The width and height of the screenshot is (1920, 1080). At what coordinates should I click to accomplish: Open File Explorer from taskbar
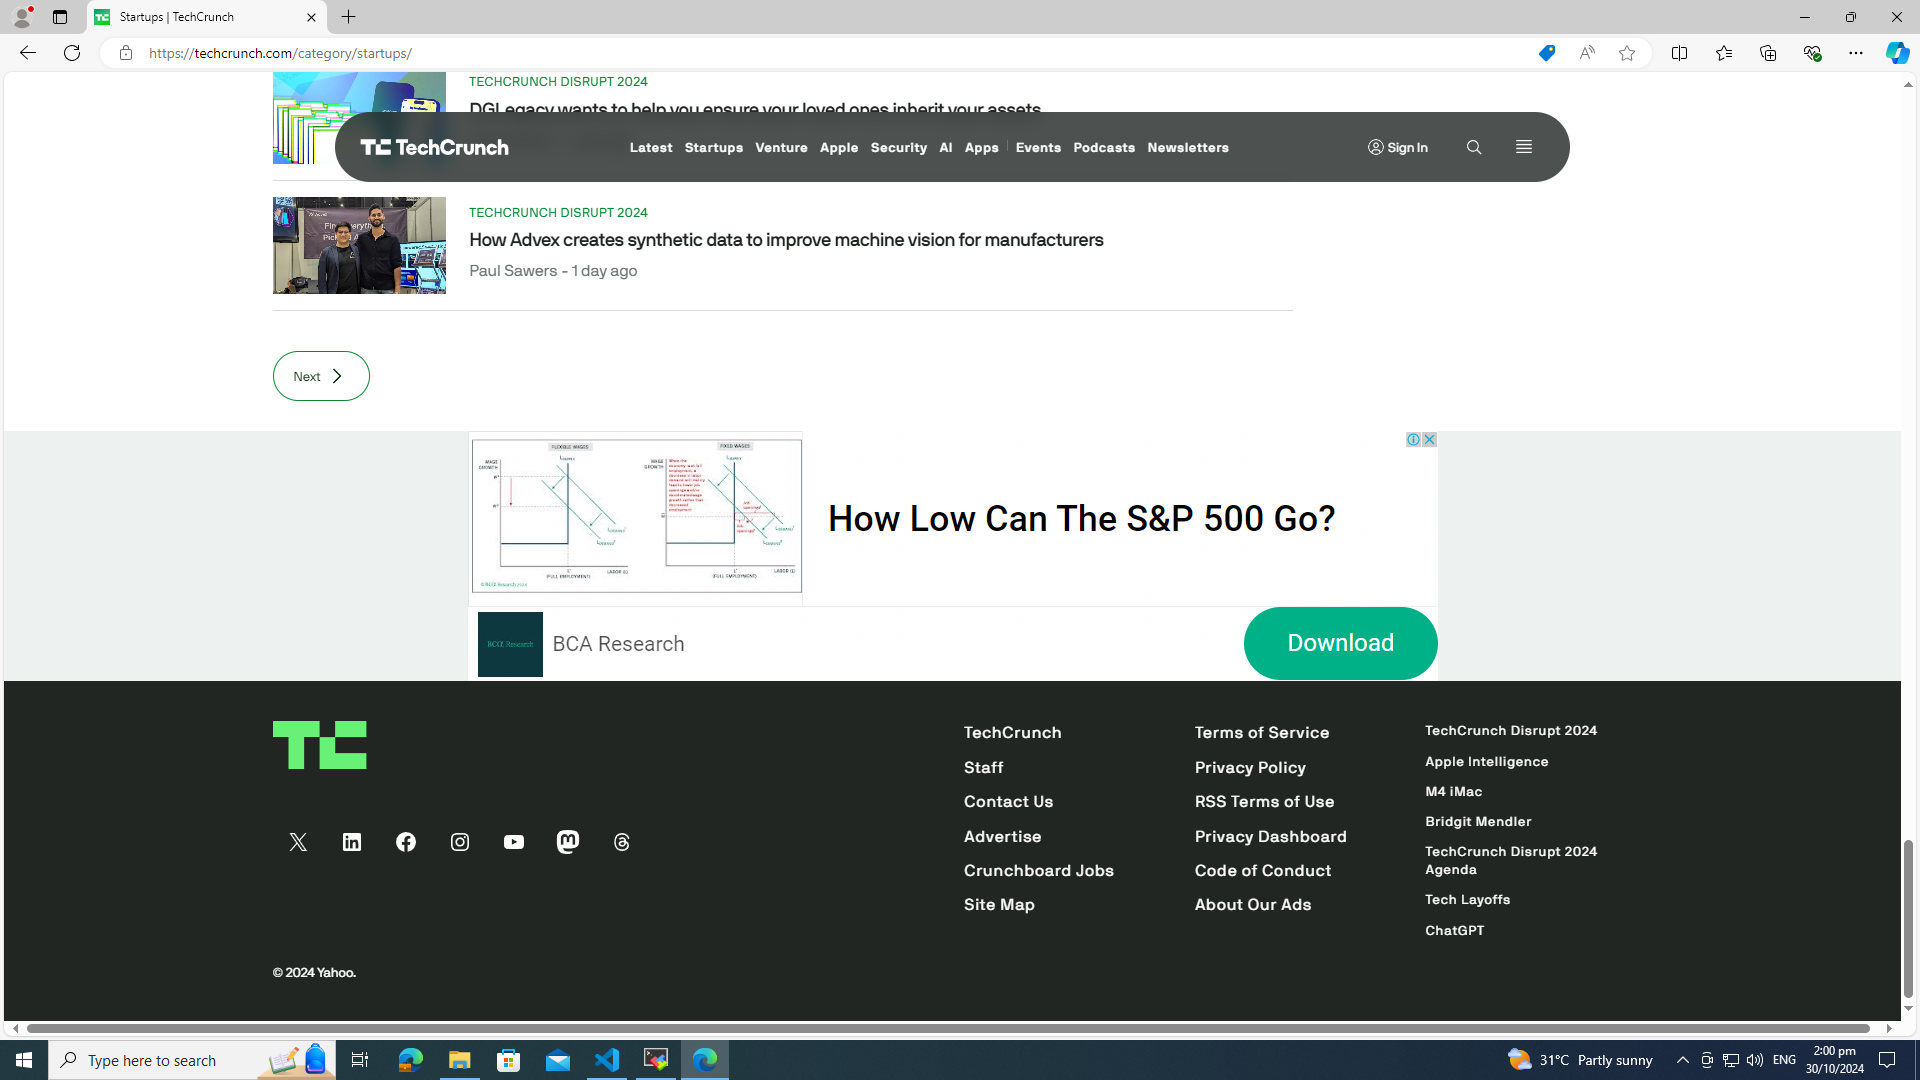[x=459, y=1060]
